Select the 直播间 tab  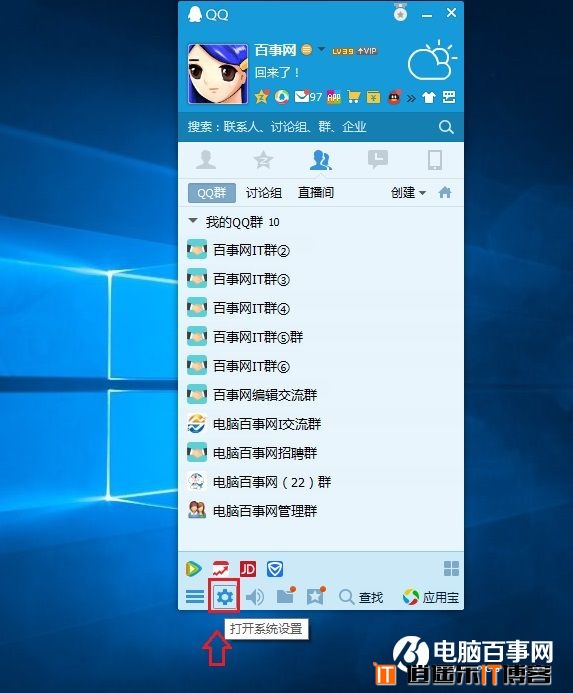pyautogui.click(x=316, y=193)
